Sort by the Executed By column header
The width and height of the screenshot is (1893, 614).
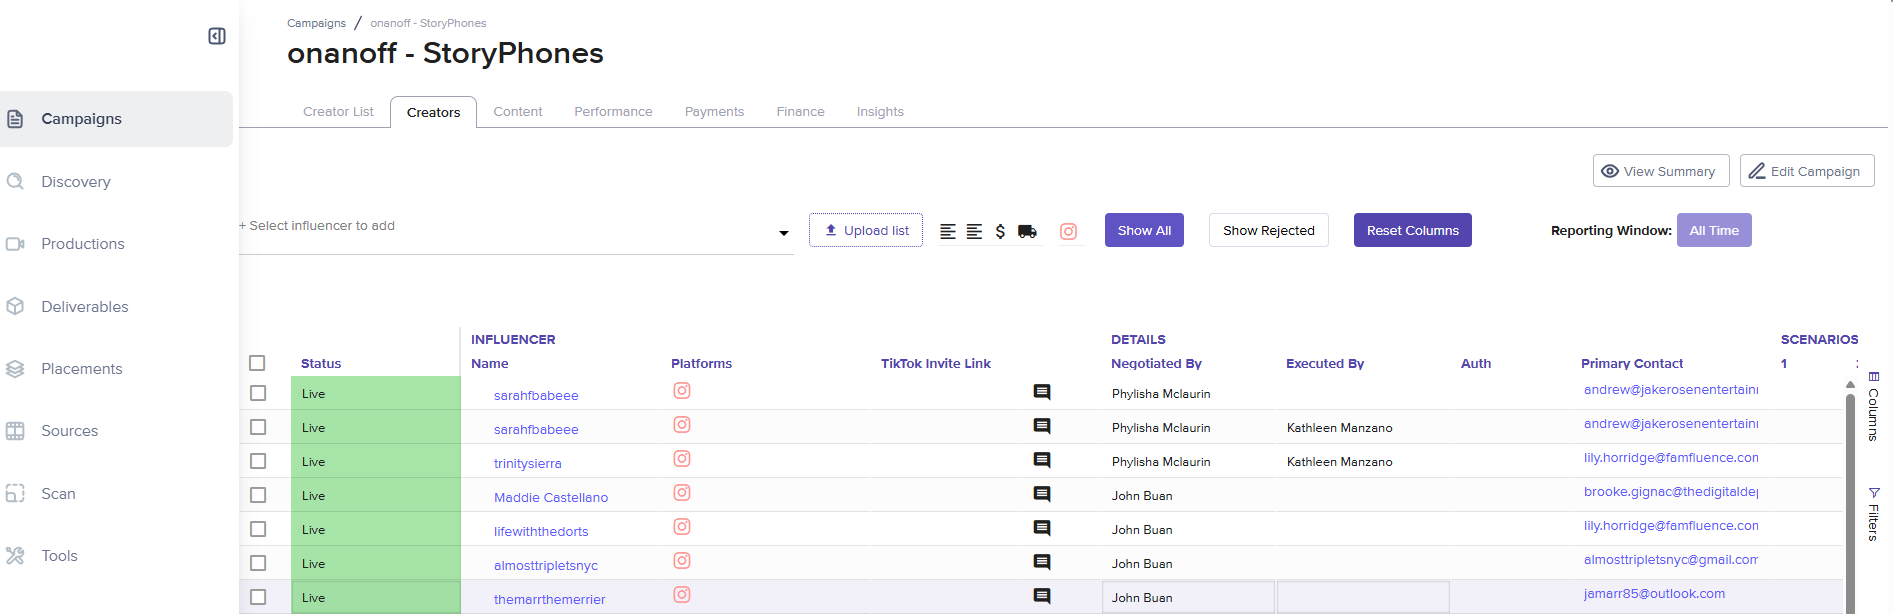1325,363
